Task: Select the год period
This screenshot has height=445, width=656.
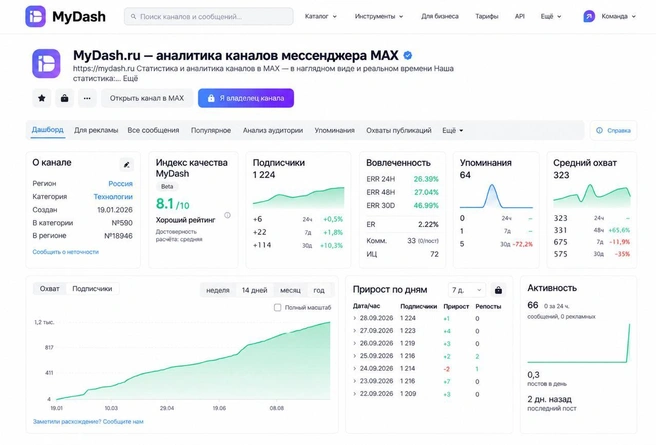Action: pos(319,290)
